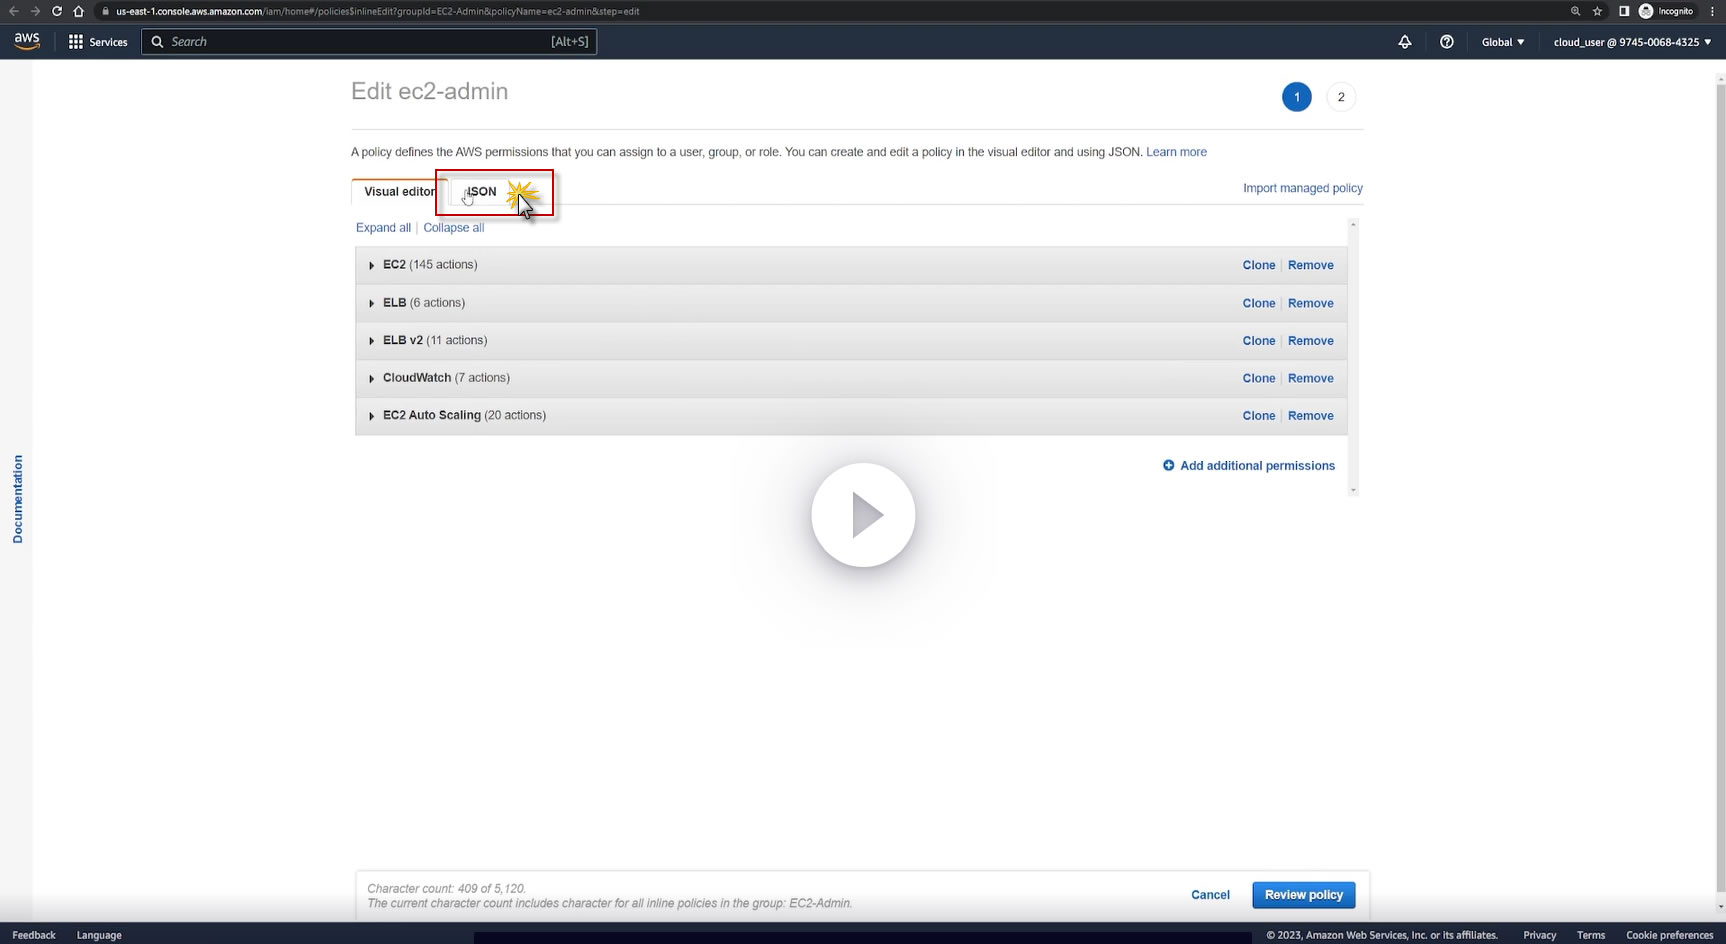The height and width of the screenshot is (944, 1726).
Task: Click the browser address bar URL
Action: pyautogui.click(x=377, y=11)
